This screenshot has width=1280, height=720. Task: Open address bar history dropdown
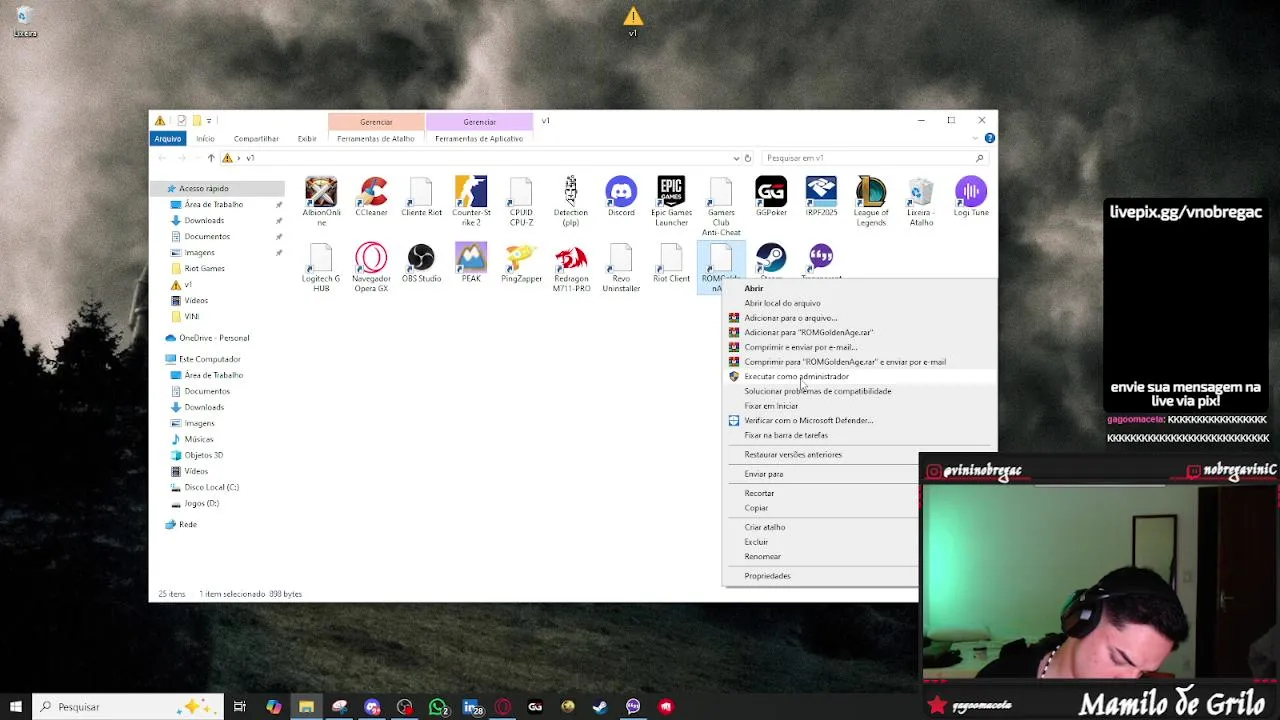click(737, 158)
